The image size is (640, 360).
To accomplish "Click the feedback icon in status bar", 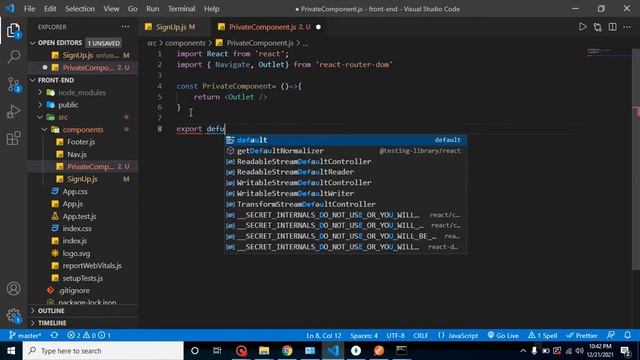I will (x=611, y=335).
